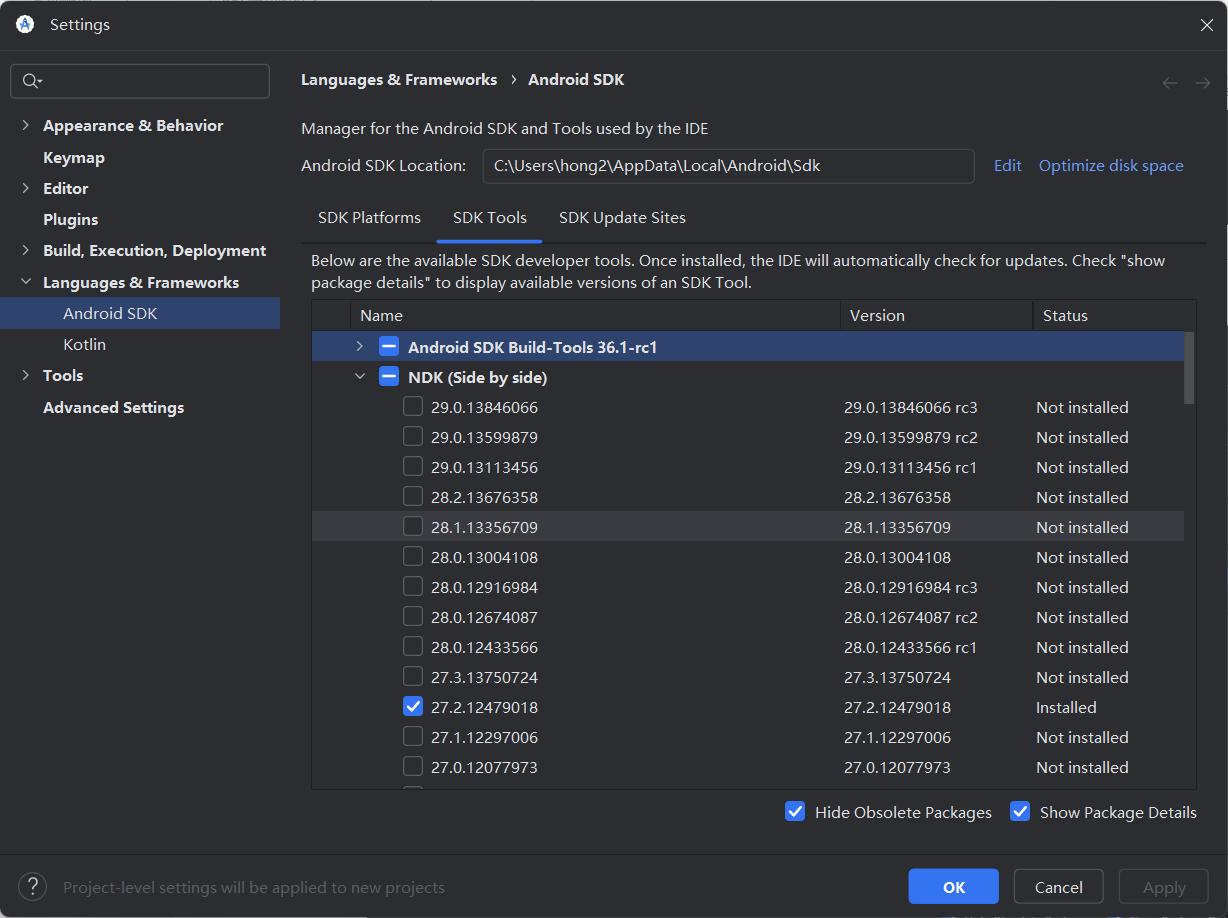Screen dimensions: 1228x918
Task: Open the SDK Update Sites tab
Action: click(x=622, y=218)
